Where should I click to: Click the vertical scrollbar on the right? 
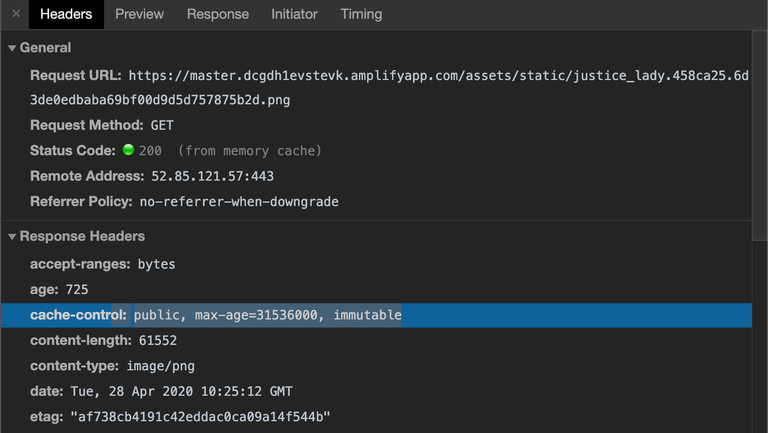[x=759, y=135]
